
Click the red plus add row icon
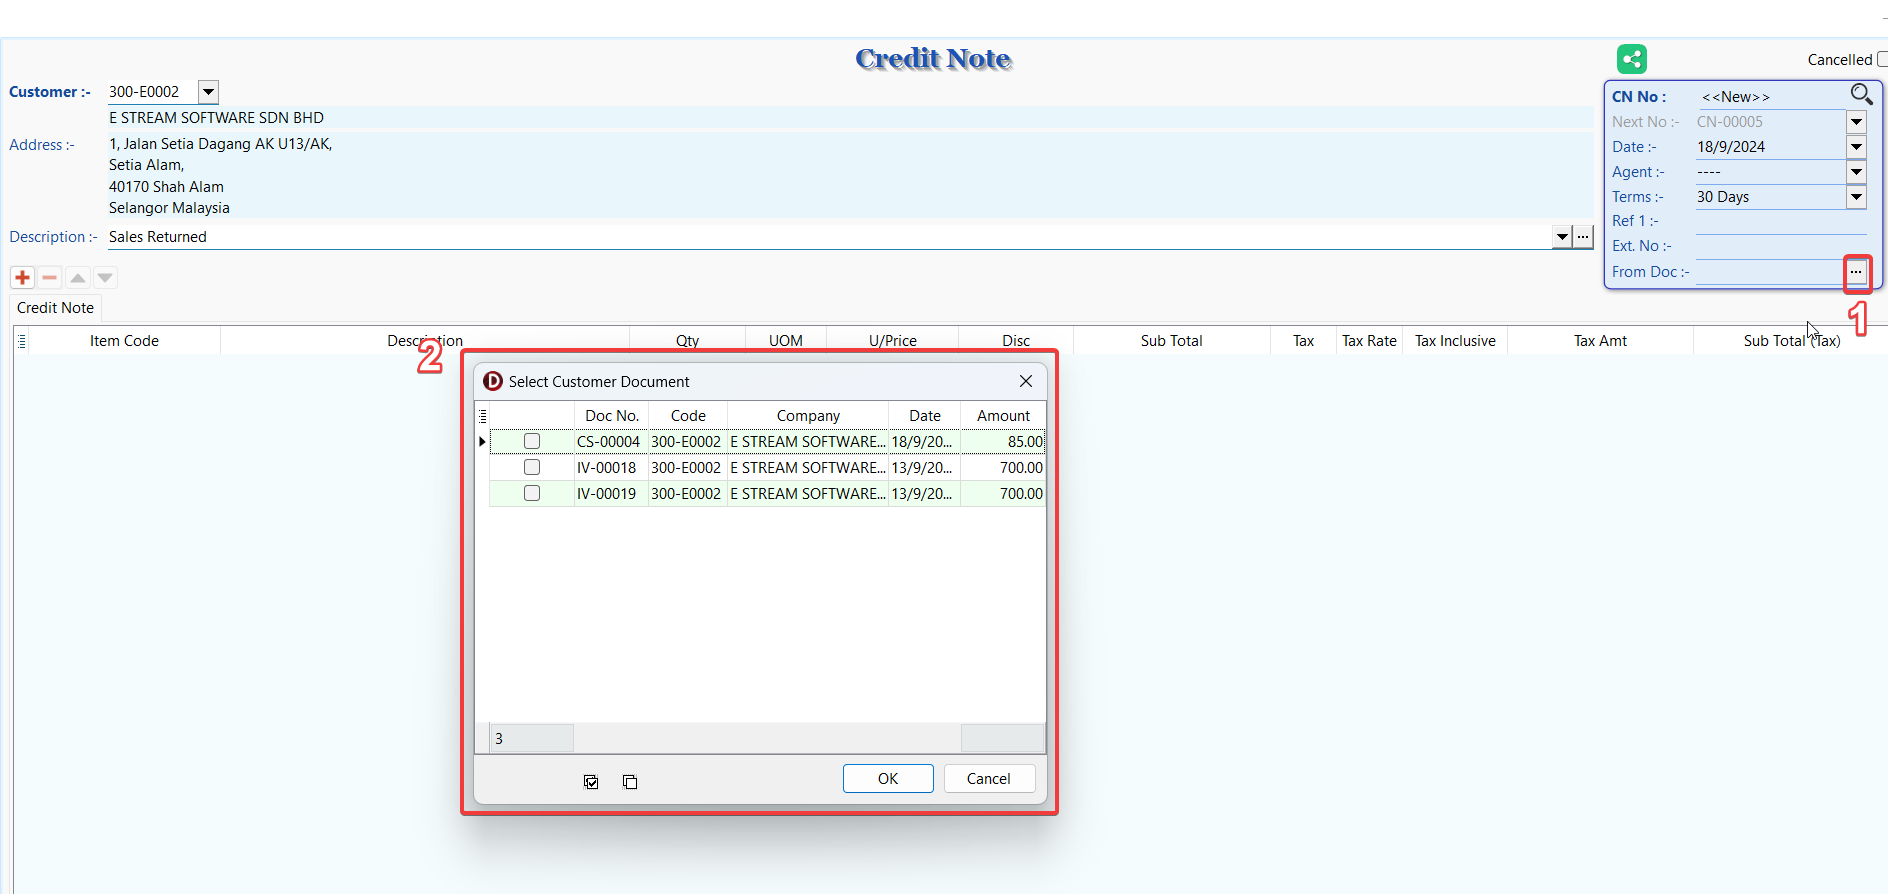(x=22, y=277)
